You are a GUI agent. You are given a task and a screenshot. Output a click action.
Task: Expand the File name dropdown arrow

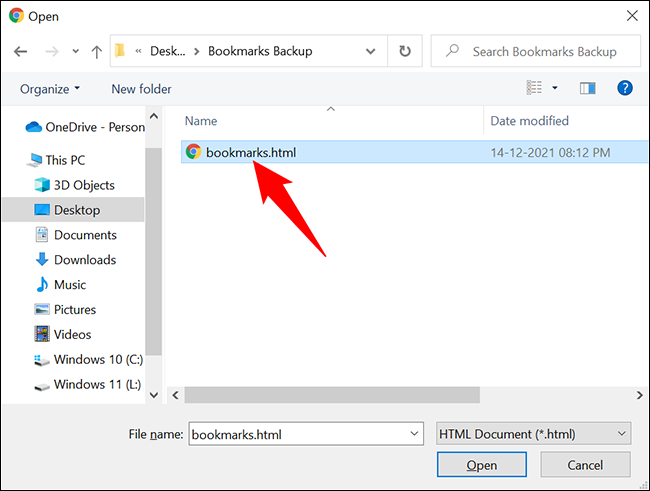414,433
